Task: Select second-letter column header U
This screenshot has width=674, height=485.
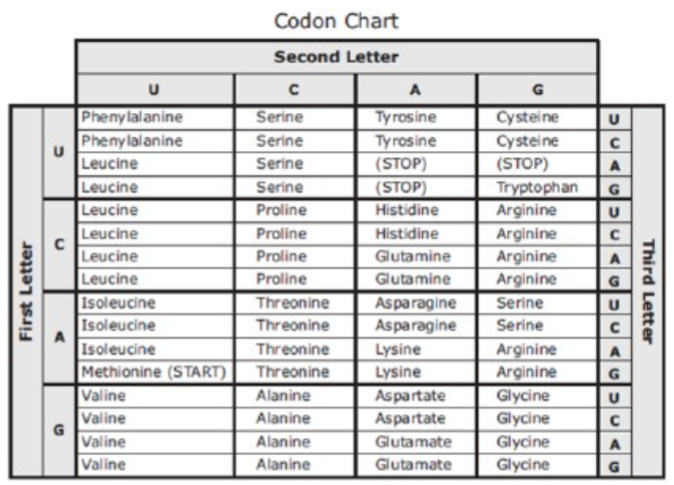Action: pyautogui.click(x=155, y=89)
